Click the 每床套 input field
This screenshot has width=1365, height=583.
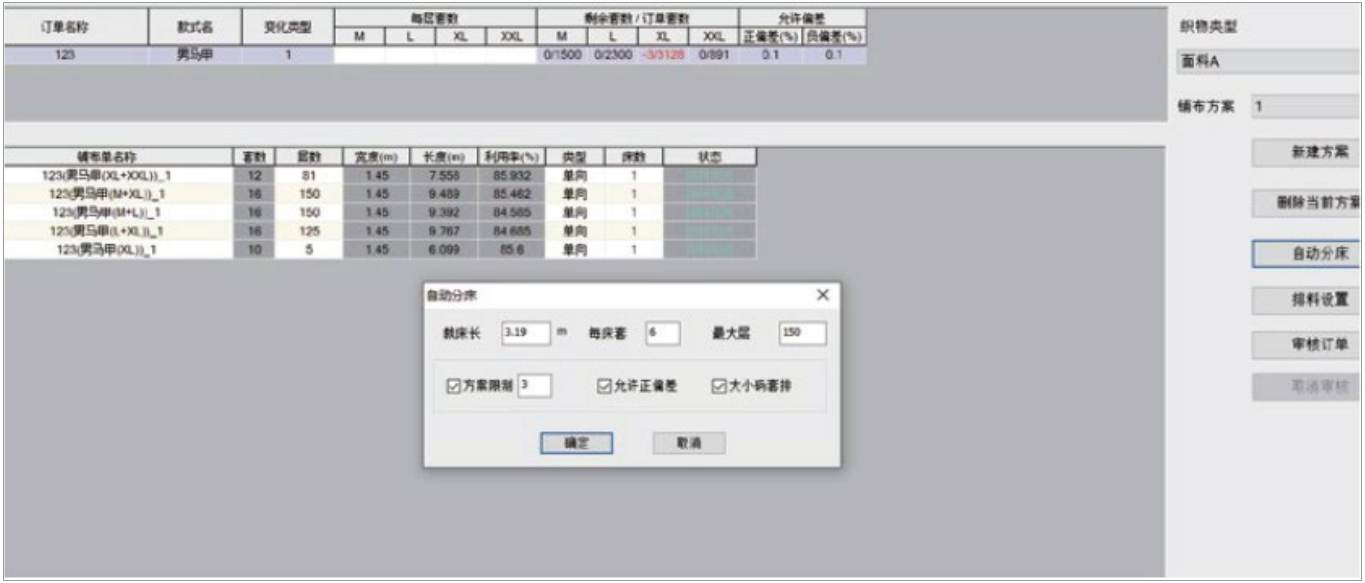pos(662,333)
